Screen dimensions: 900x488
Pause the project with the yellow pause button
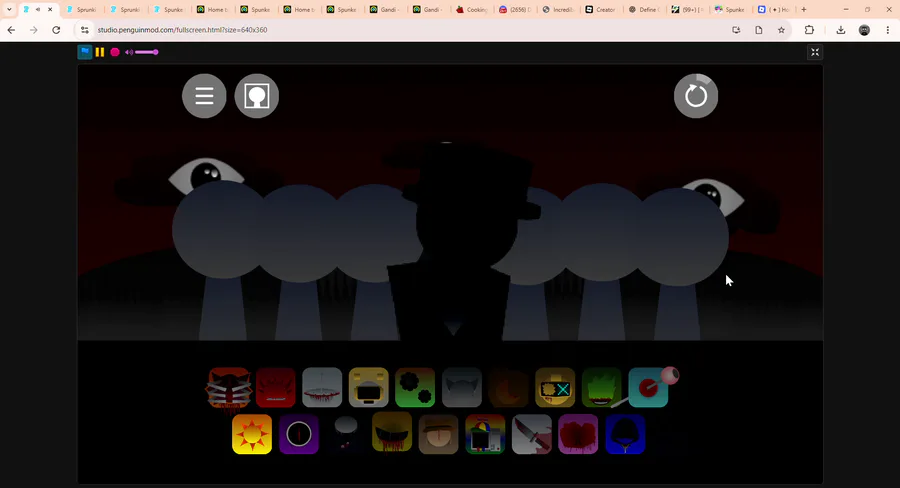click(100, 52)
